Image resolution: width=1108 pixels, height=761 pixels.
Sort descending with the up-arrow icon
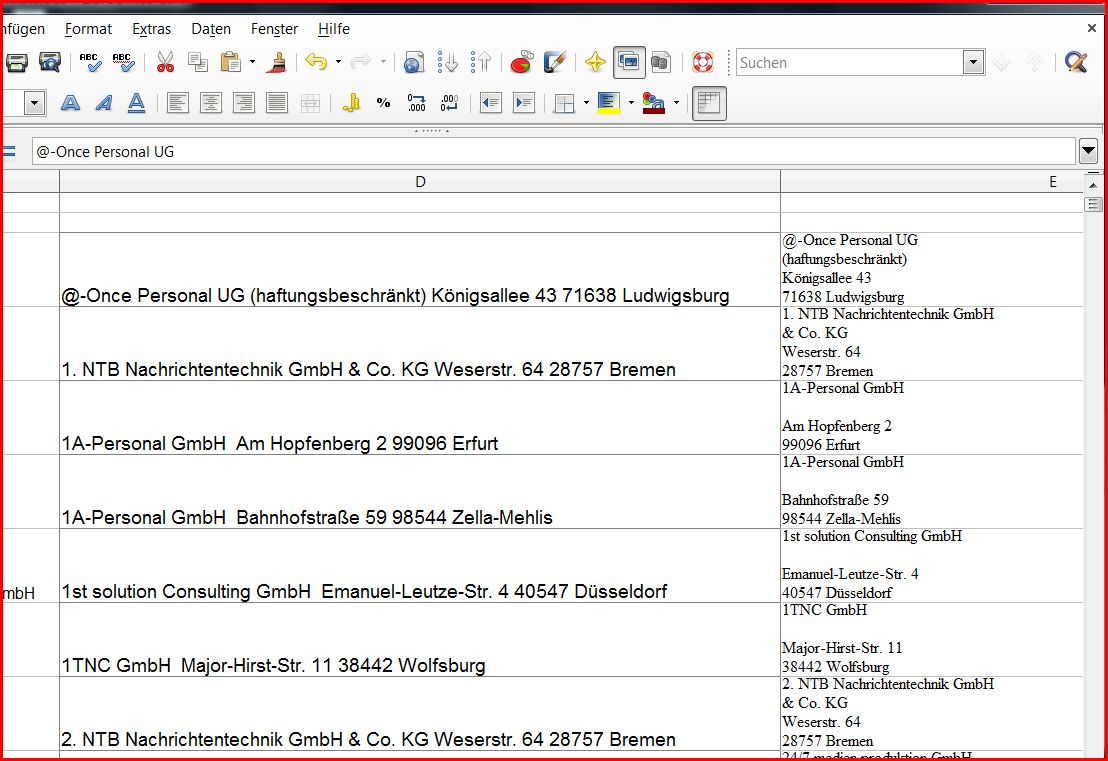coord(481,62)
